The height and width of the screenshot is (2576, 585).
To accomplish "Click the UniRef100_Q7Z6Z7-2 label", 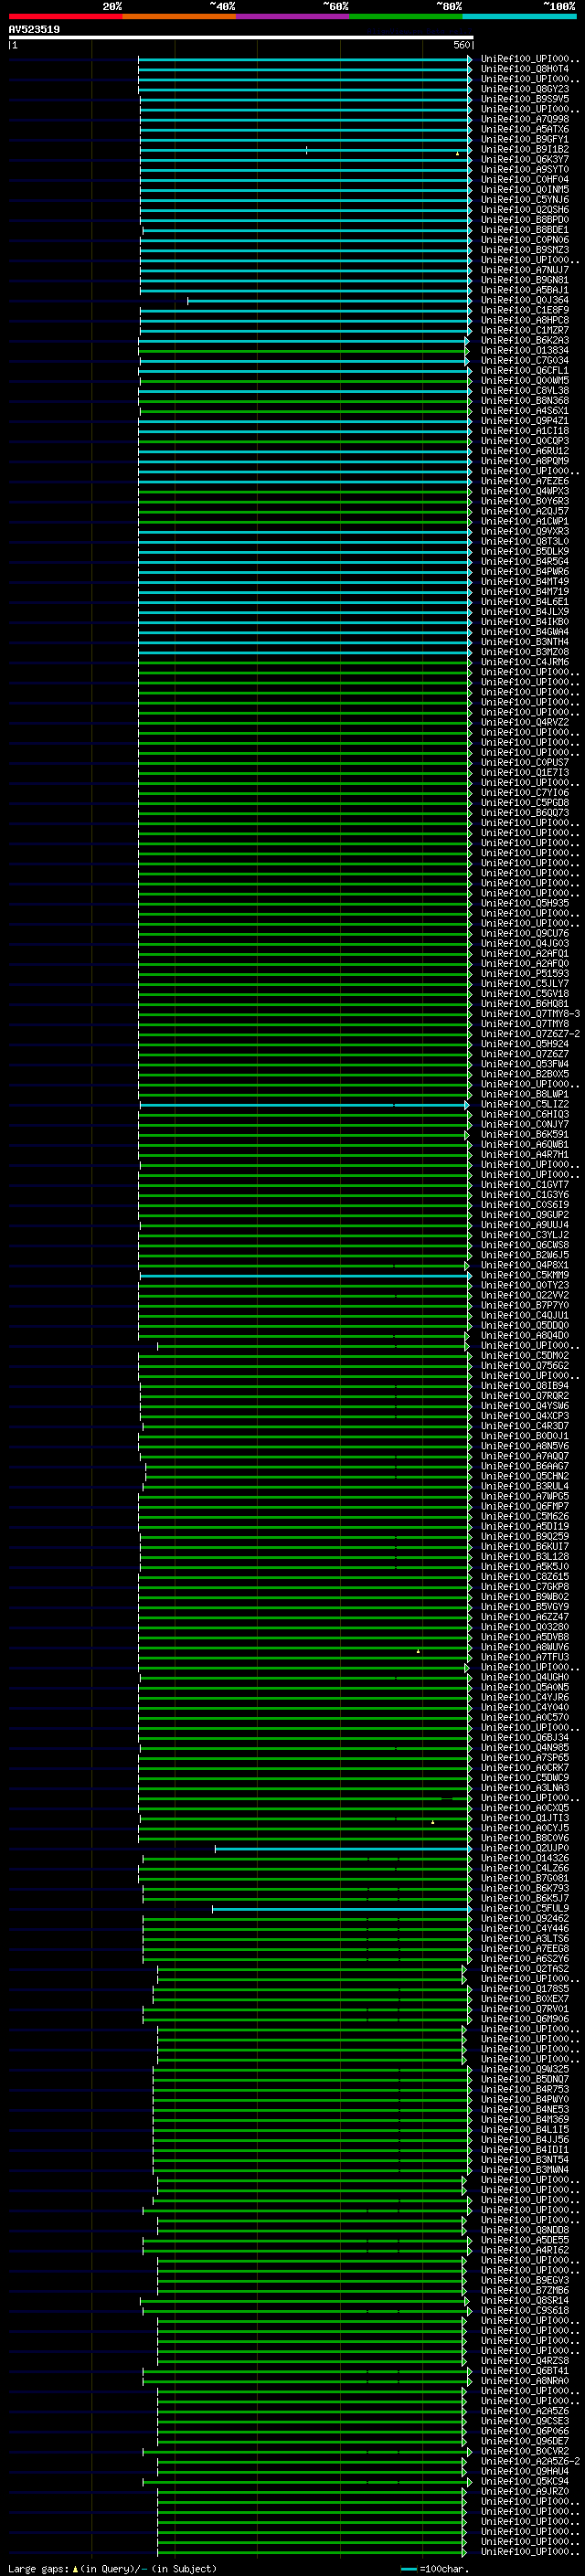I will (x=530, y=1033).
